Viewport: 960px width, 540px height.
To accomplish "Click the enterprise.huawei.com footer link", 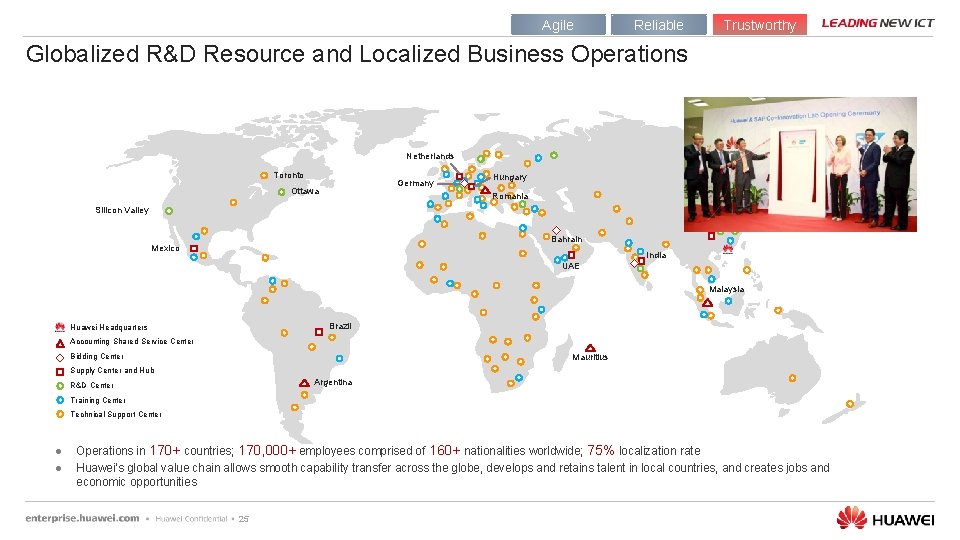I will (82, 518).
